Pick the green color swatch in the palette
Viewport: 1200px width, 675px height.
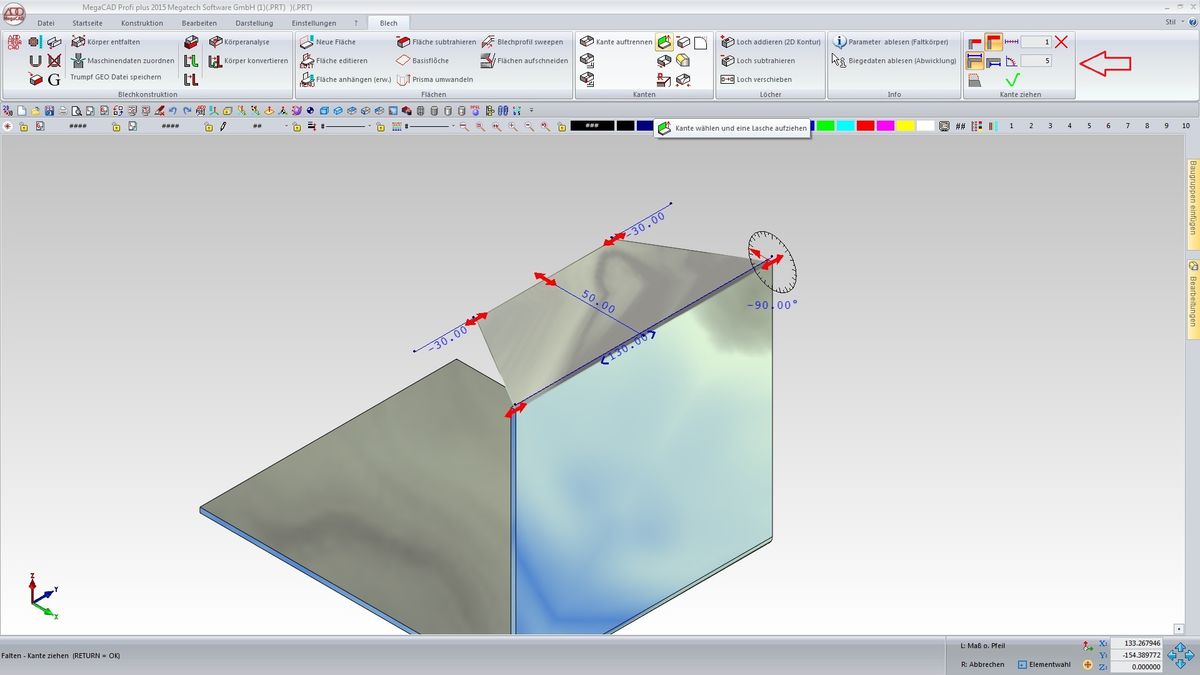click(825, 126)
